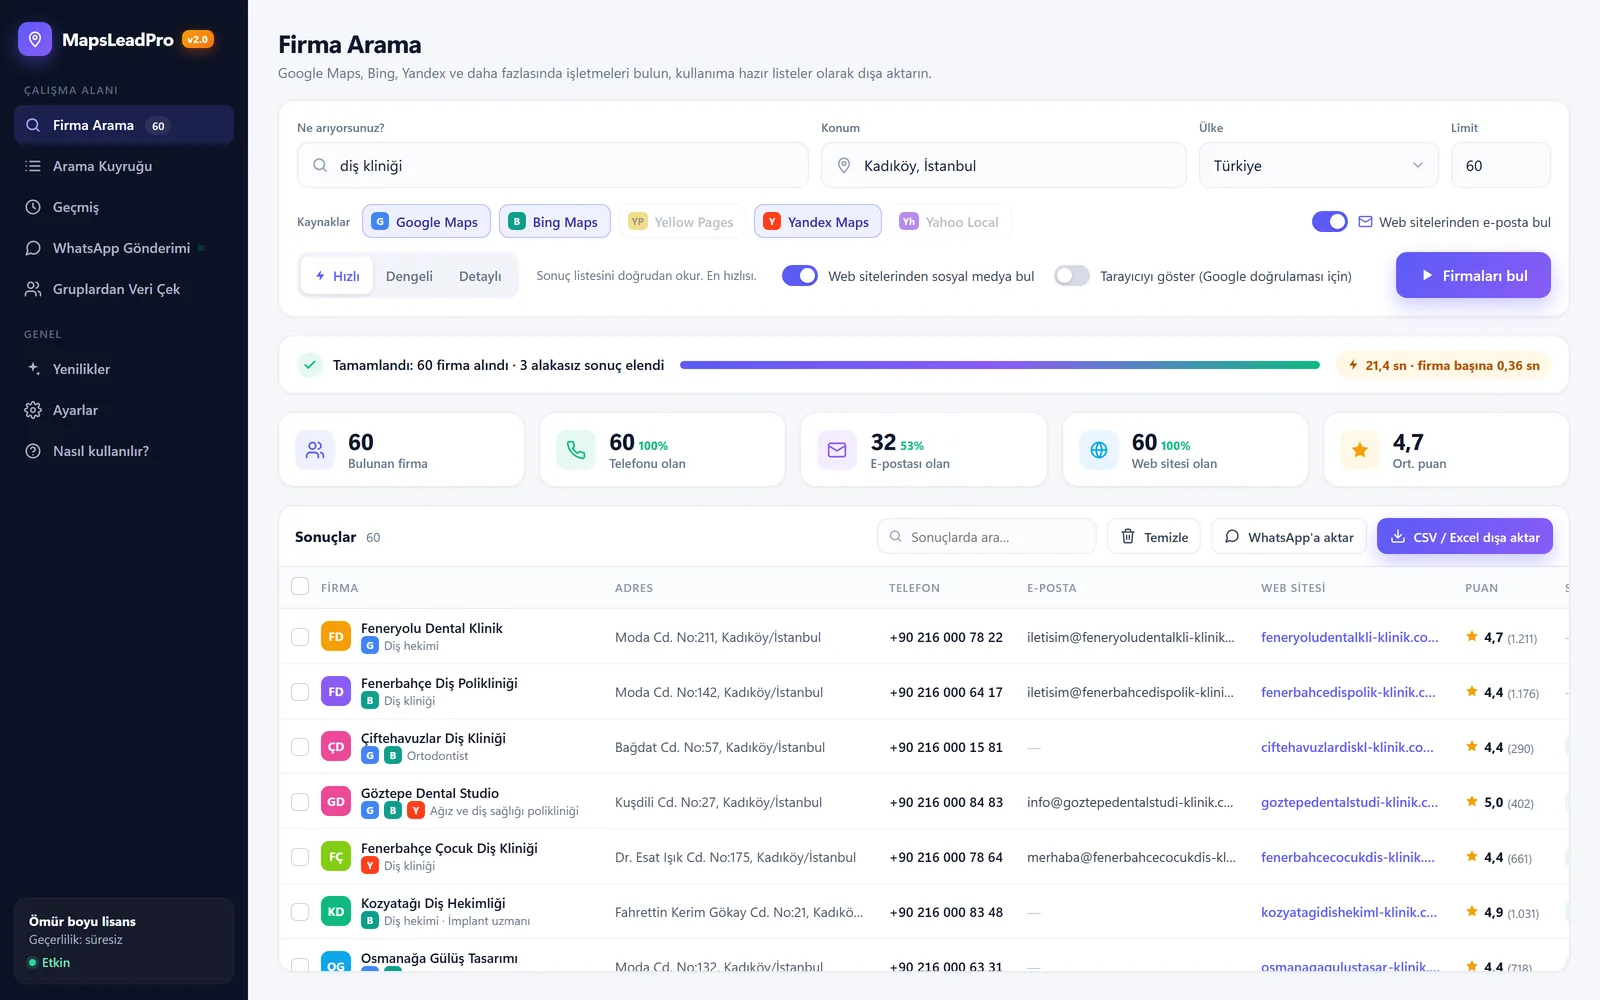1600x1000 pixels.
Task: Focus the Sonuçlarda ara search field
Action: click(987, 537)
